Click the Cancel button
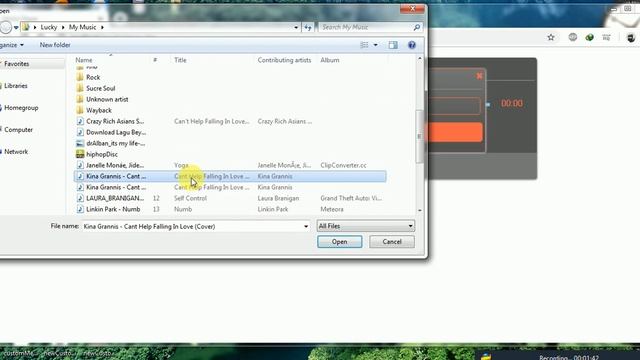 pos(392,242)
